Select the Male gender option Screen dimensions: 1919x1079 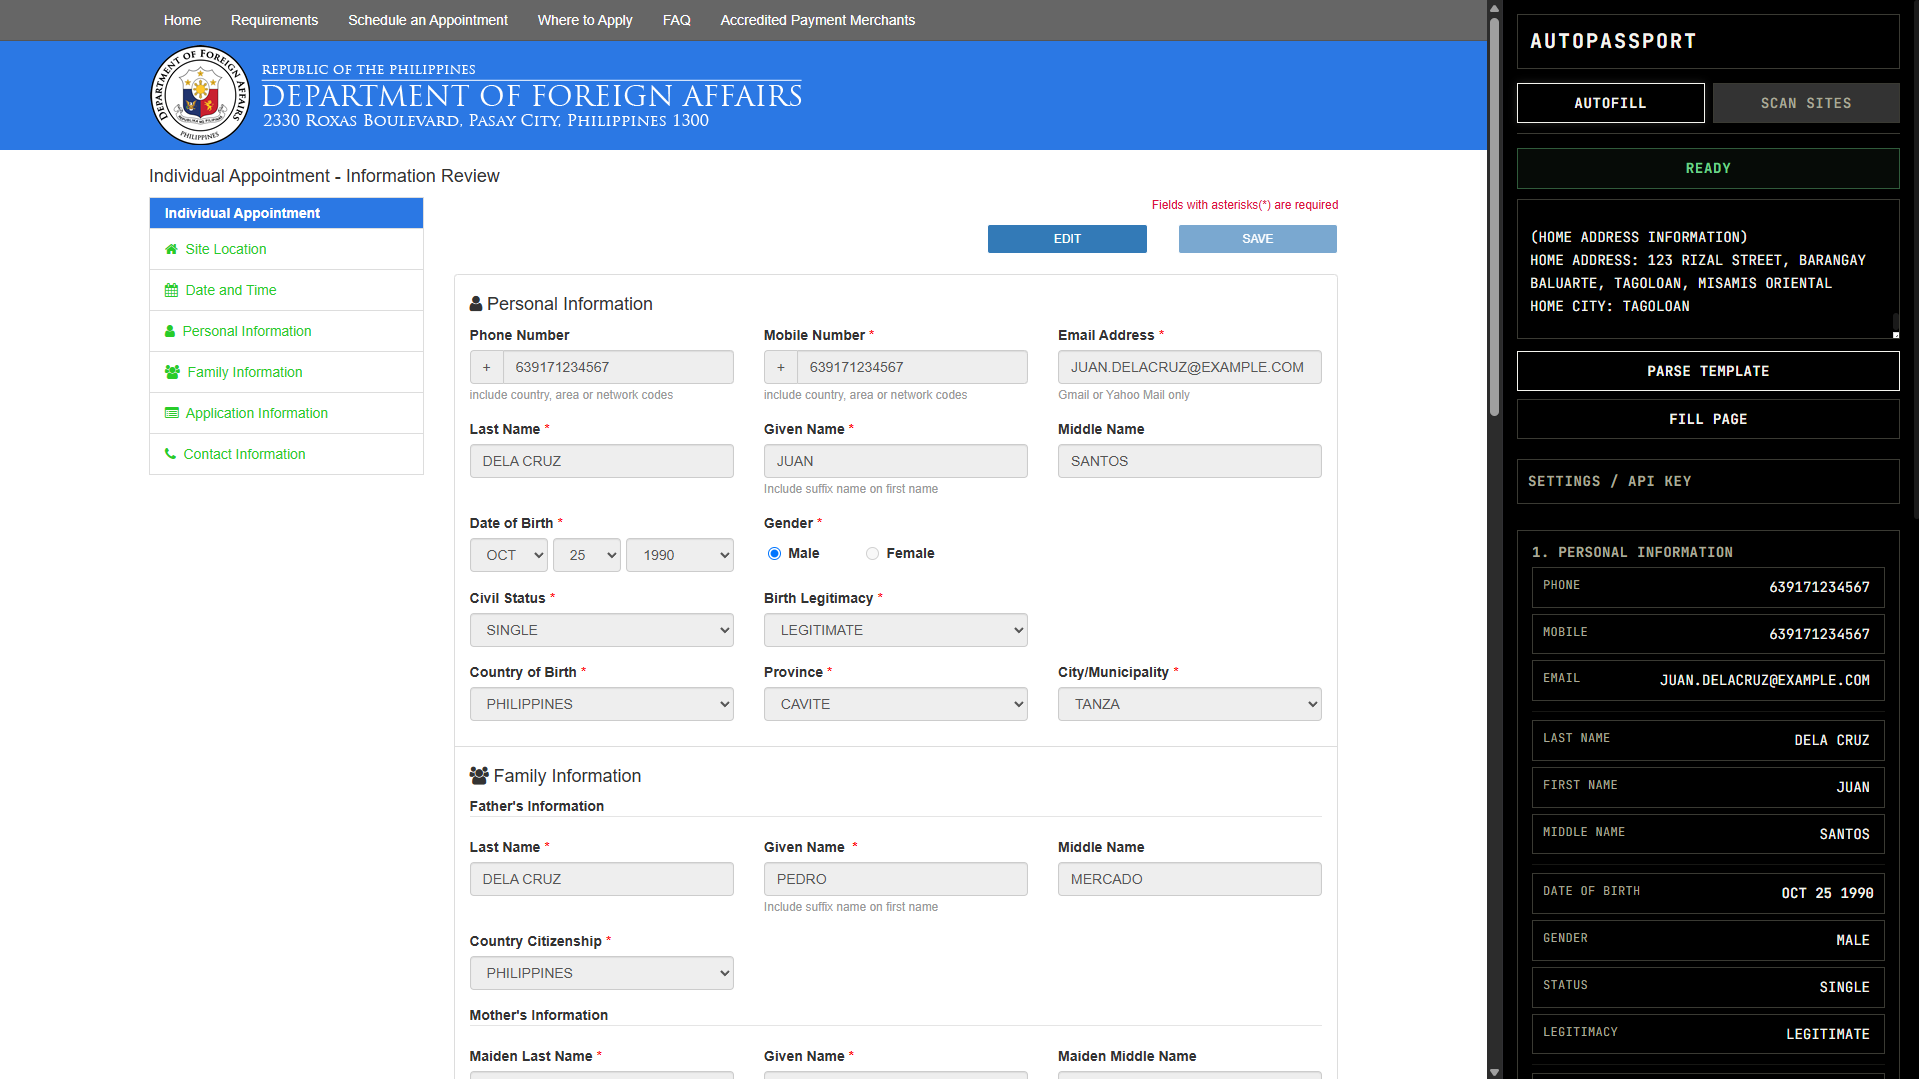pyautogui.click(x=774, y=553)
